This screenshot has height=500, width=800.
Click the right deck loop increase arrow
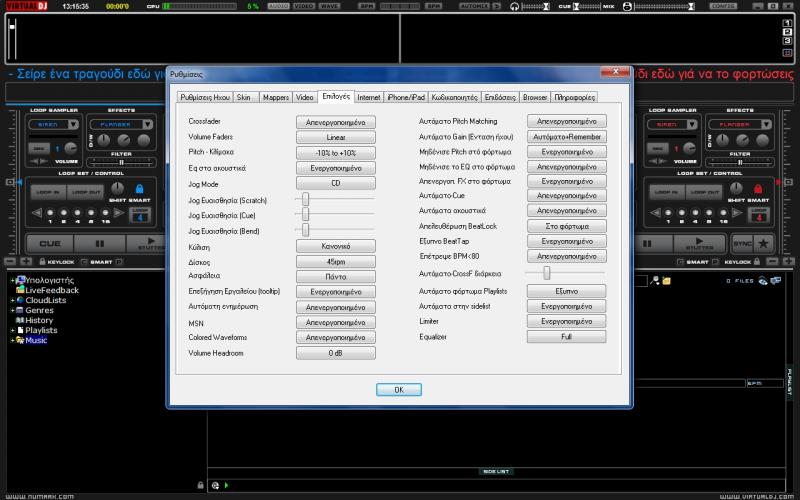point(738,213)
